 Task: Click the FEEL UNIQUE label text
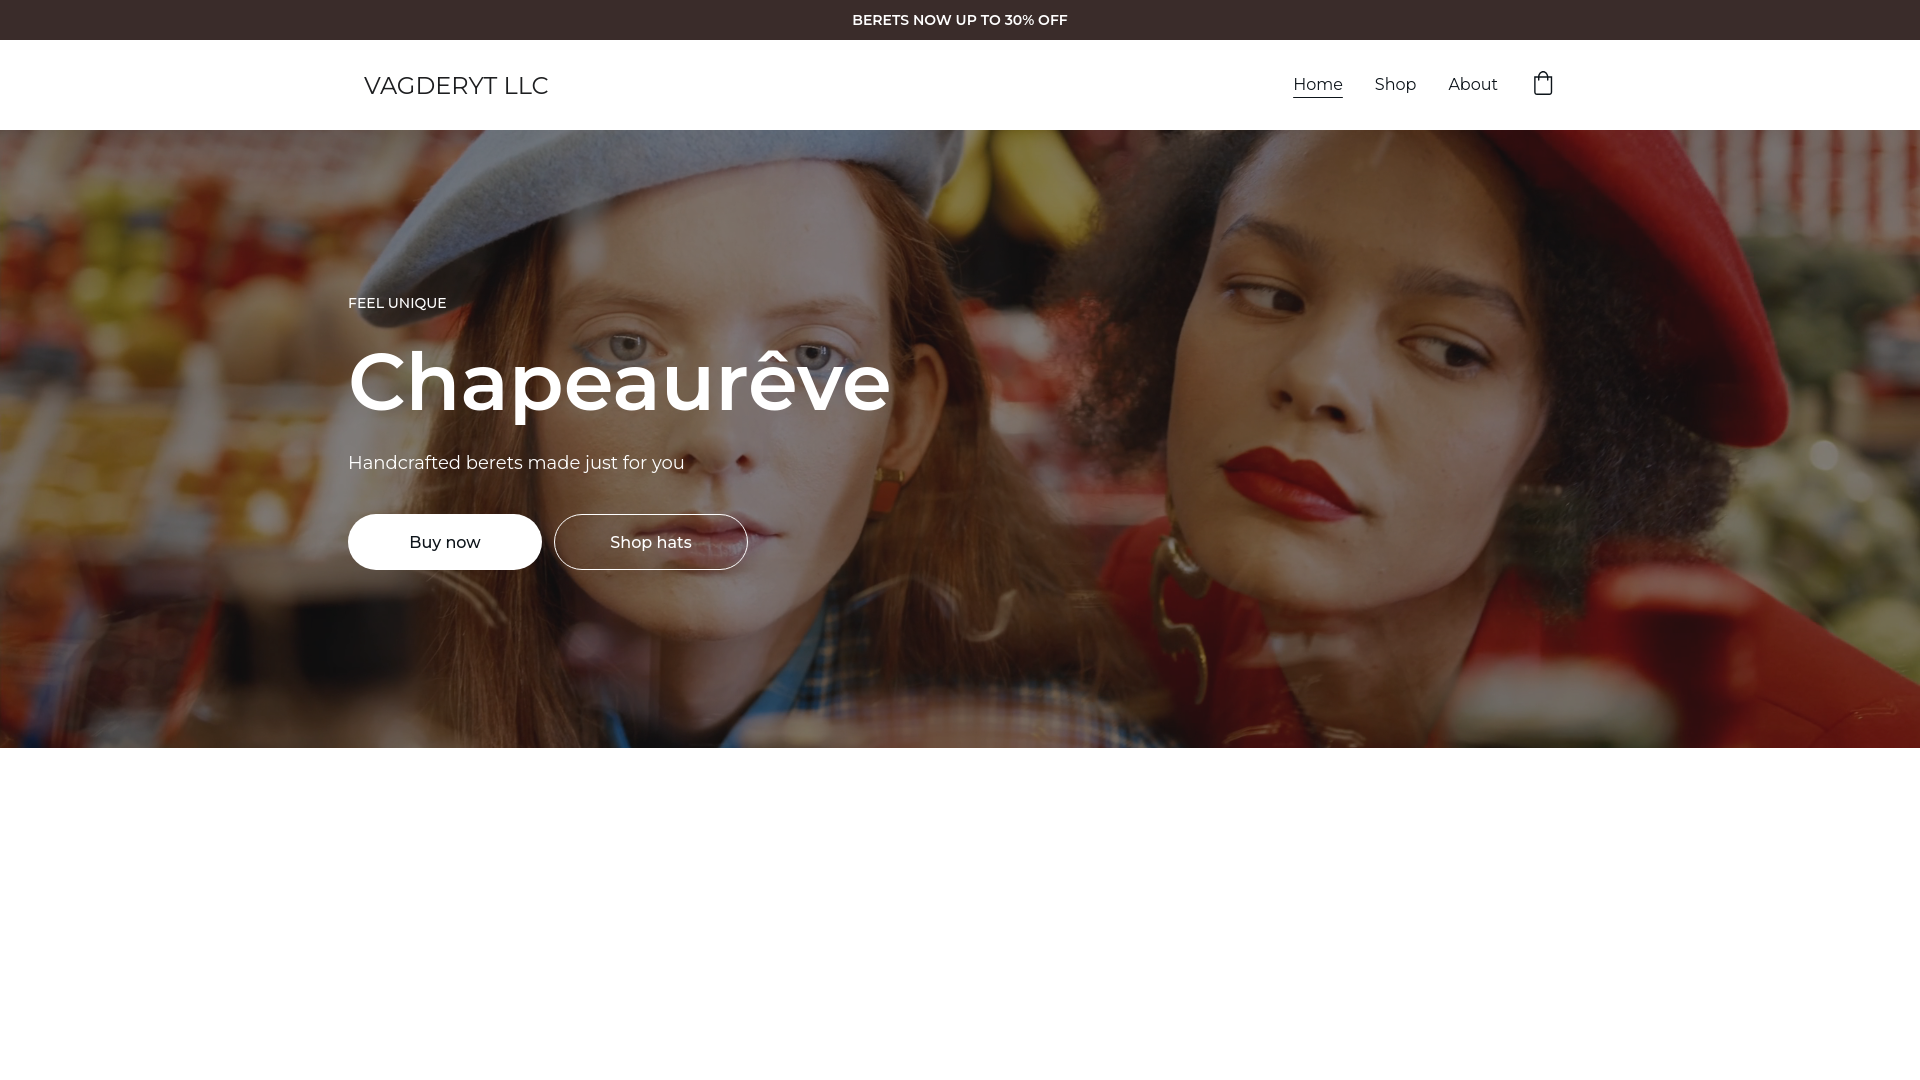point(397,303)
